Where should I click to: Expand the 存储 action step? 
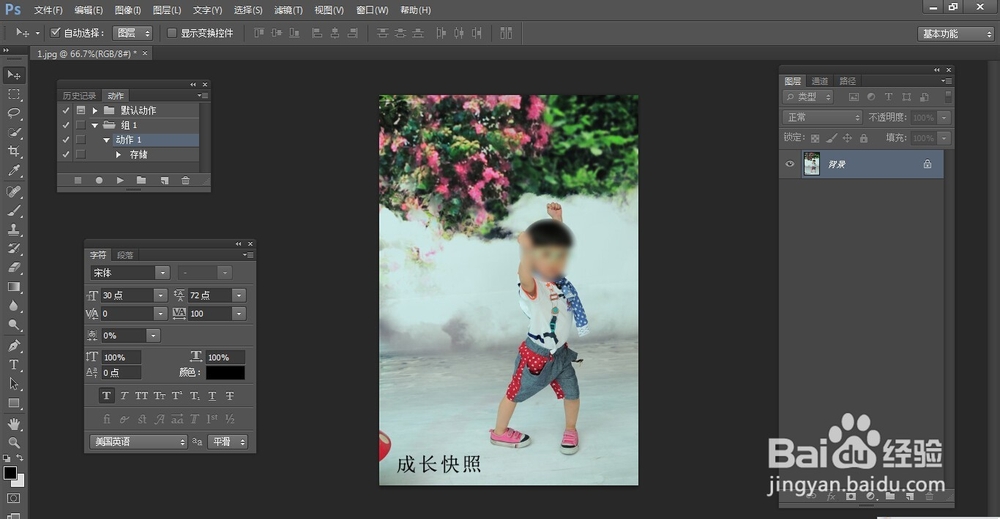click(118, 154)
